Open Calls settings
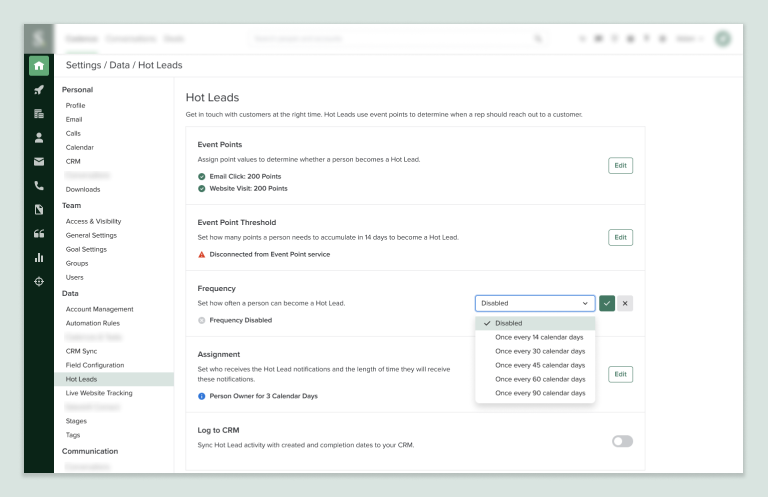The image size is (768, 497). [x=73, y=133]
